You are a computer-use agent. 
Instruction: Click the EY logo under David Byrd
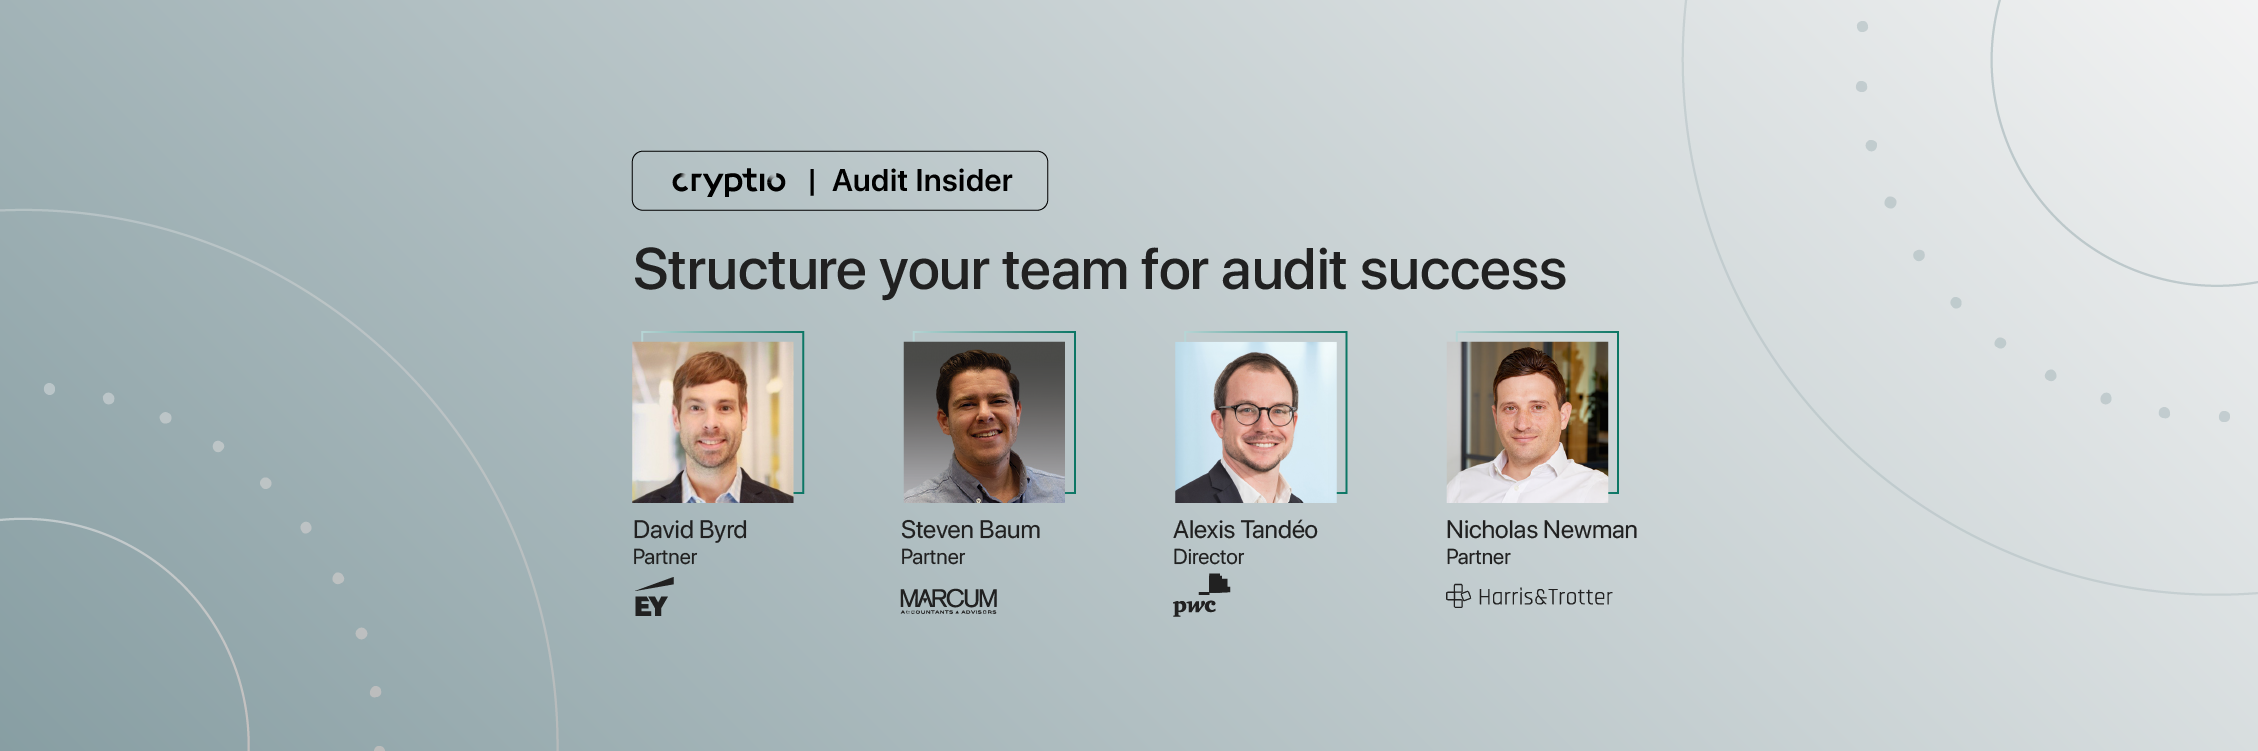653,597
